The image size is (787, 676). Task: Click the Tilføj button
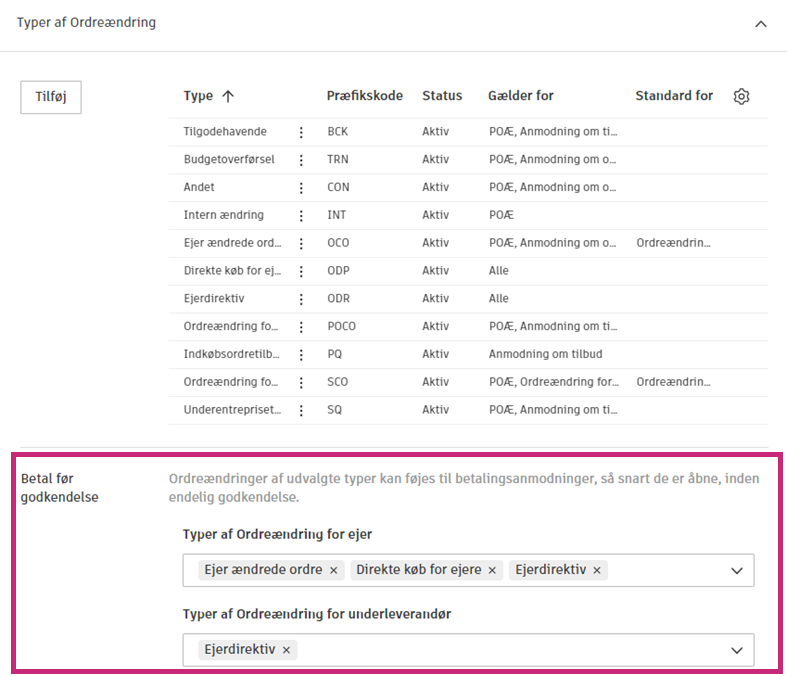(51, 97)
